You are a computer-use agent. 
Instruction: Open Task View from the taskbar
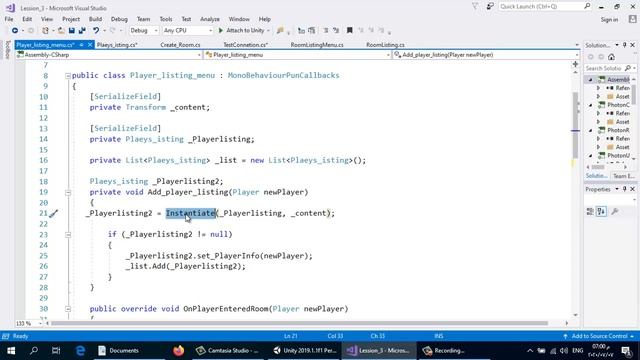[x=56, y=351]
